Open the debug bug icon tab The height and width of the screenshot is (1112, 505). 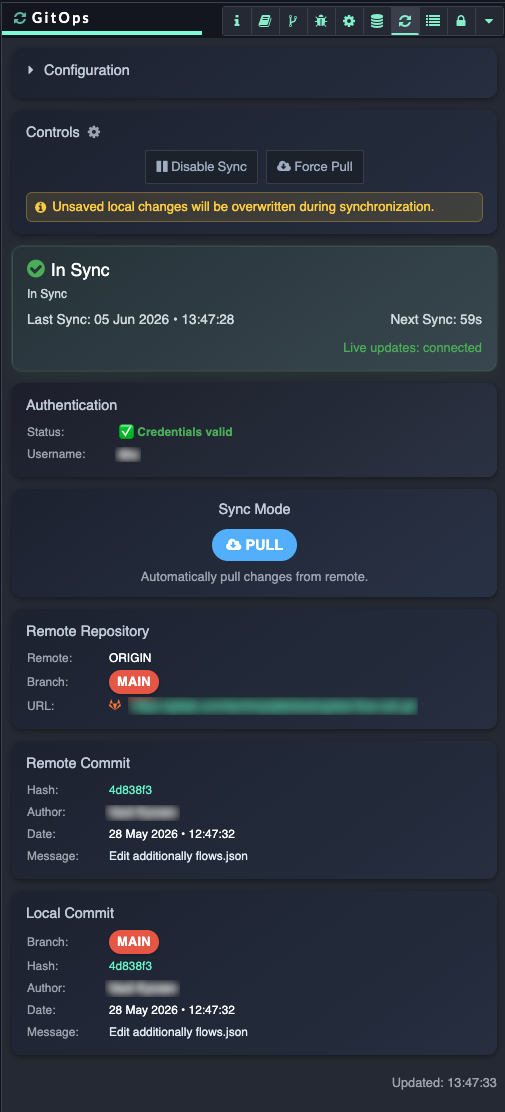[321, 21]
